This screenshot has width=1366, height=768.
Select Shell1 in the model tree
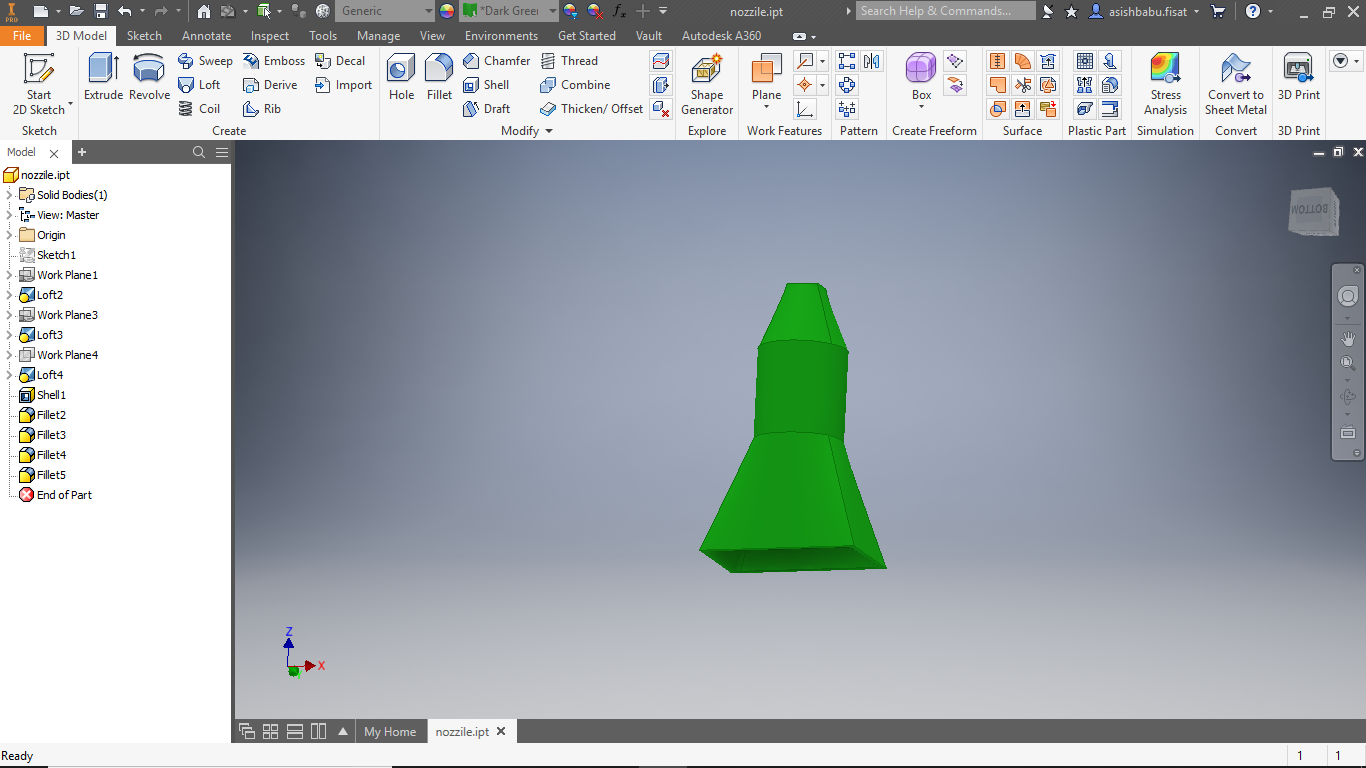[x=51, y=395]
